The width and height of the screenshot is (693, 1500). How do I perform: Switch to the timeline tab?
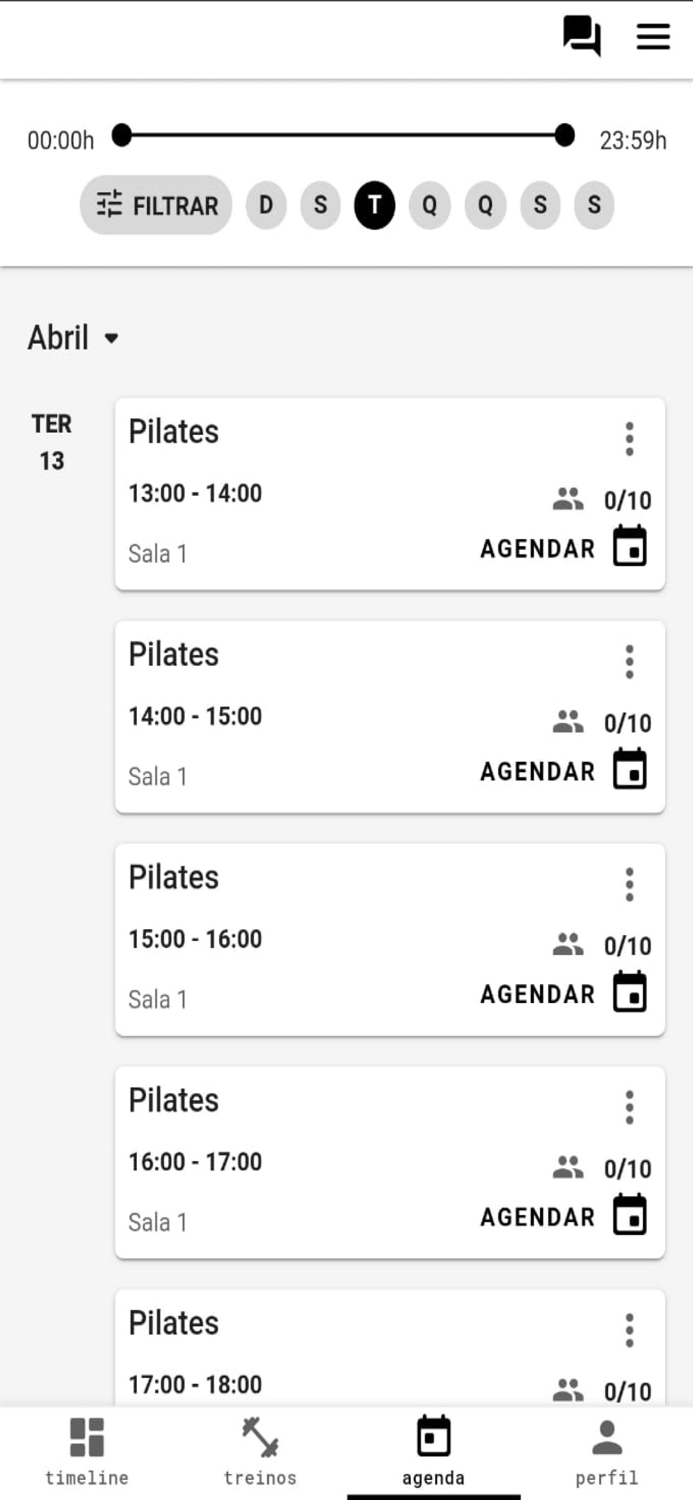point(86,1450)
